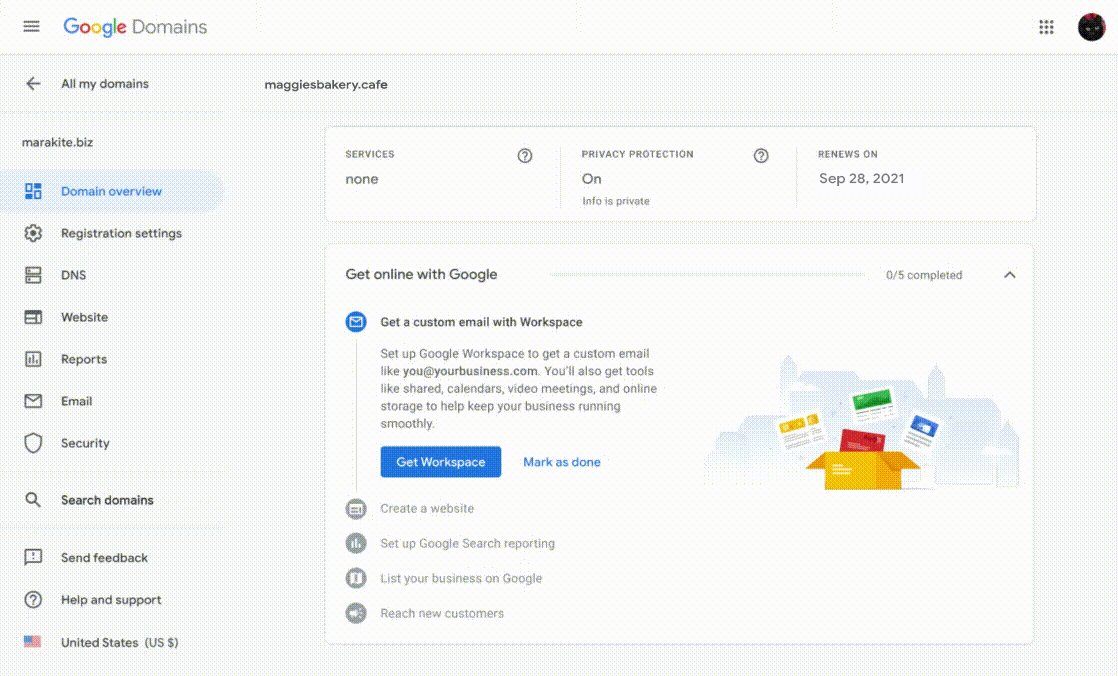Image resolution: width=1118 pixels, height=676 pixels.
Task: Click the Reports chart icon
Action: pyautogui.click(x=33, y=359)
